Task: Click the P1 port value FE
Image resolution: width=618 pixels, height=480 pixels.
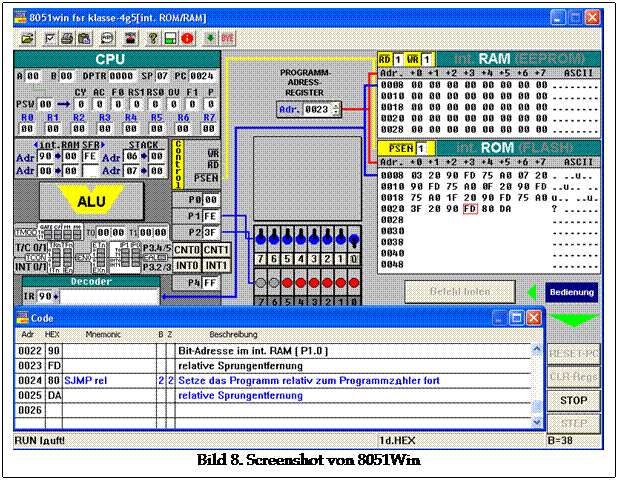Action: [x=210, y=216]
